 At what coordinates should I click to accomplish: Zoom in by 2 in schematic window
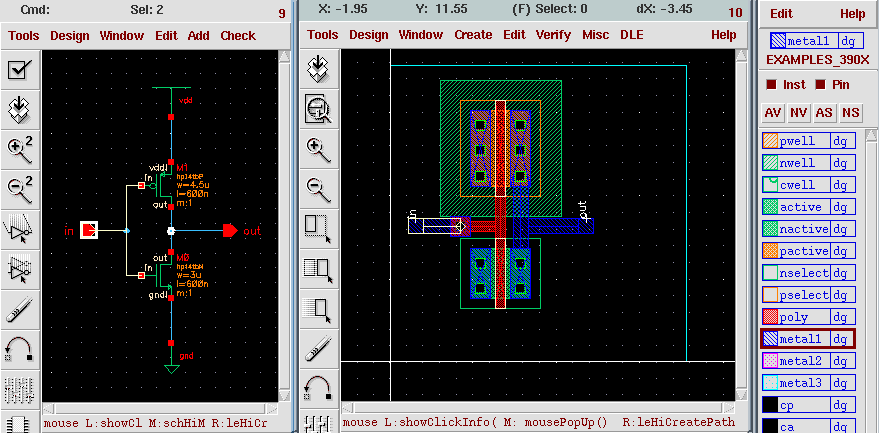[20, 149]
